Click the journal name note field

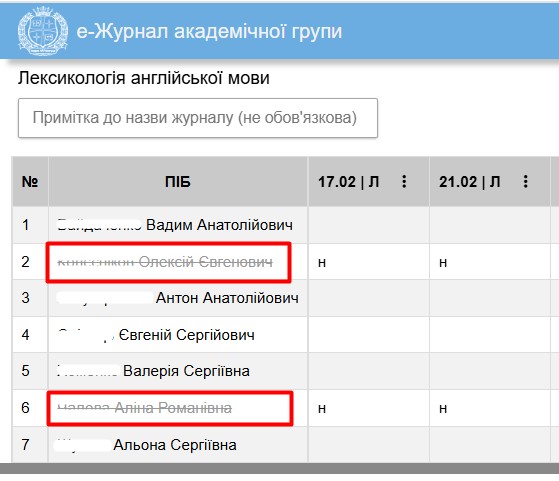point(198,118)
